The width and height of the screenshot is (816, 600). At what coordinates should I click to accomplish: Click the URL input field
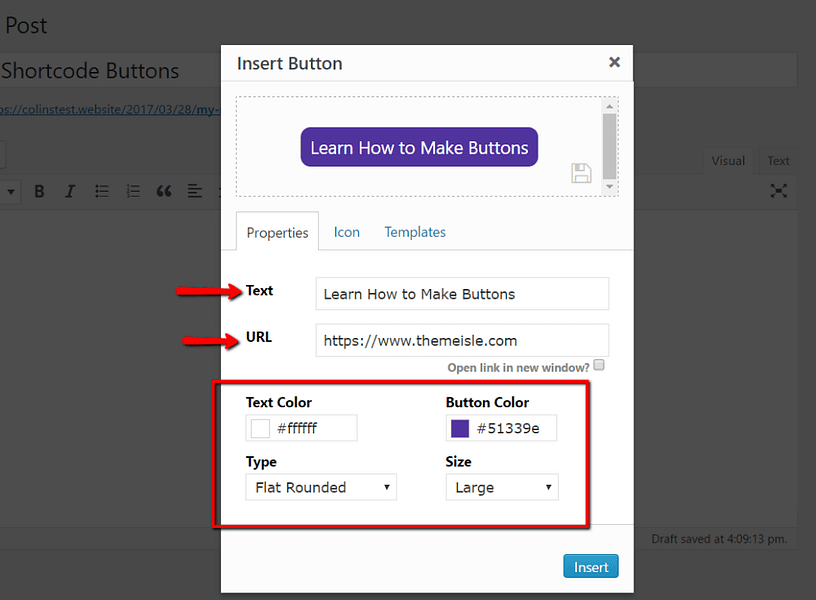(x=461, y=340)
